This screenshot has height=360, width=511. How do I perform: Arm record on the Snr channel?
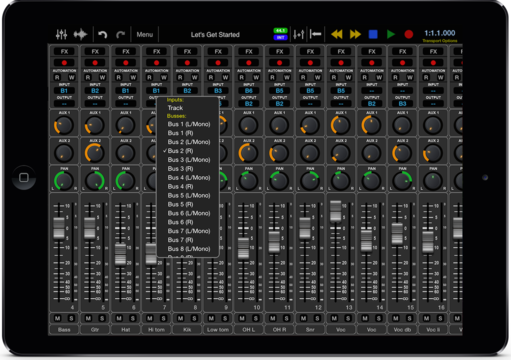pos(310,62)
